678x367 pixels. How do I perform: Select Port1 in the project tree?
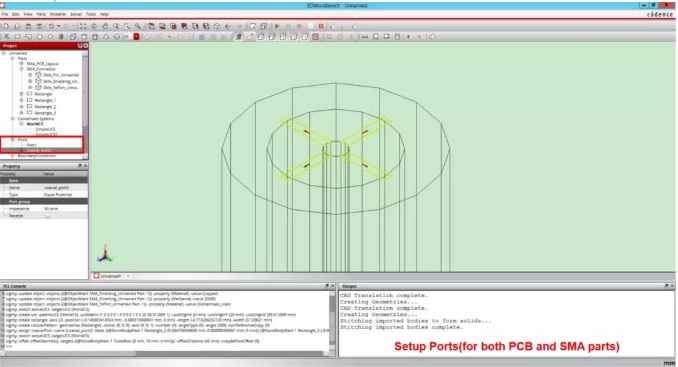coord(32,145)
